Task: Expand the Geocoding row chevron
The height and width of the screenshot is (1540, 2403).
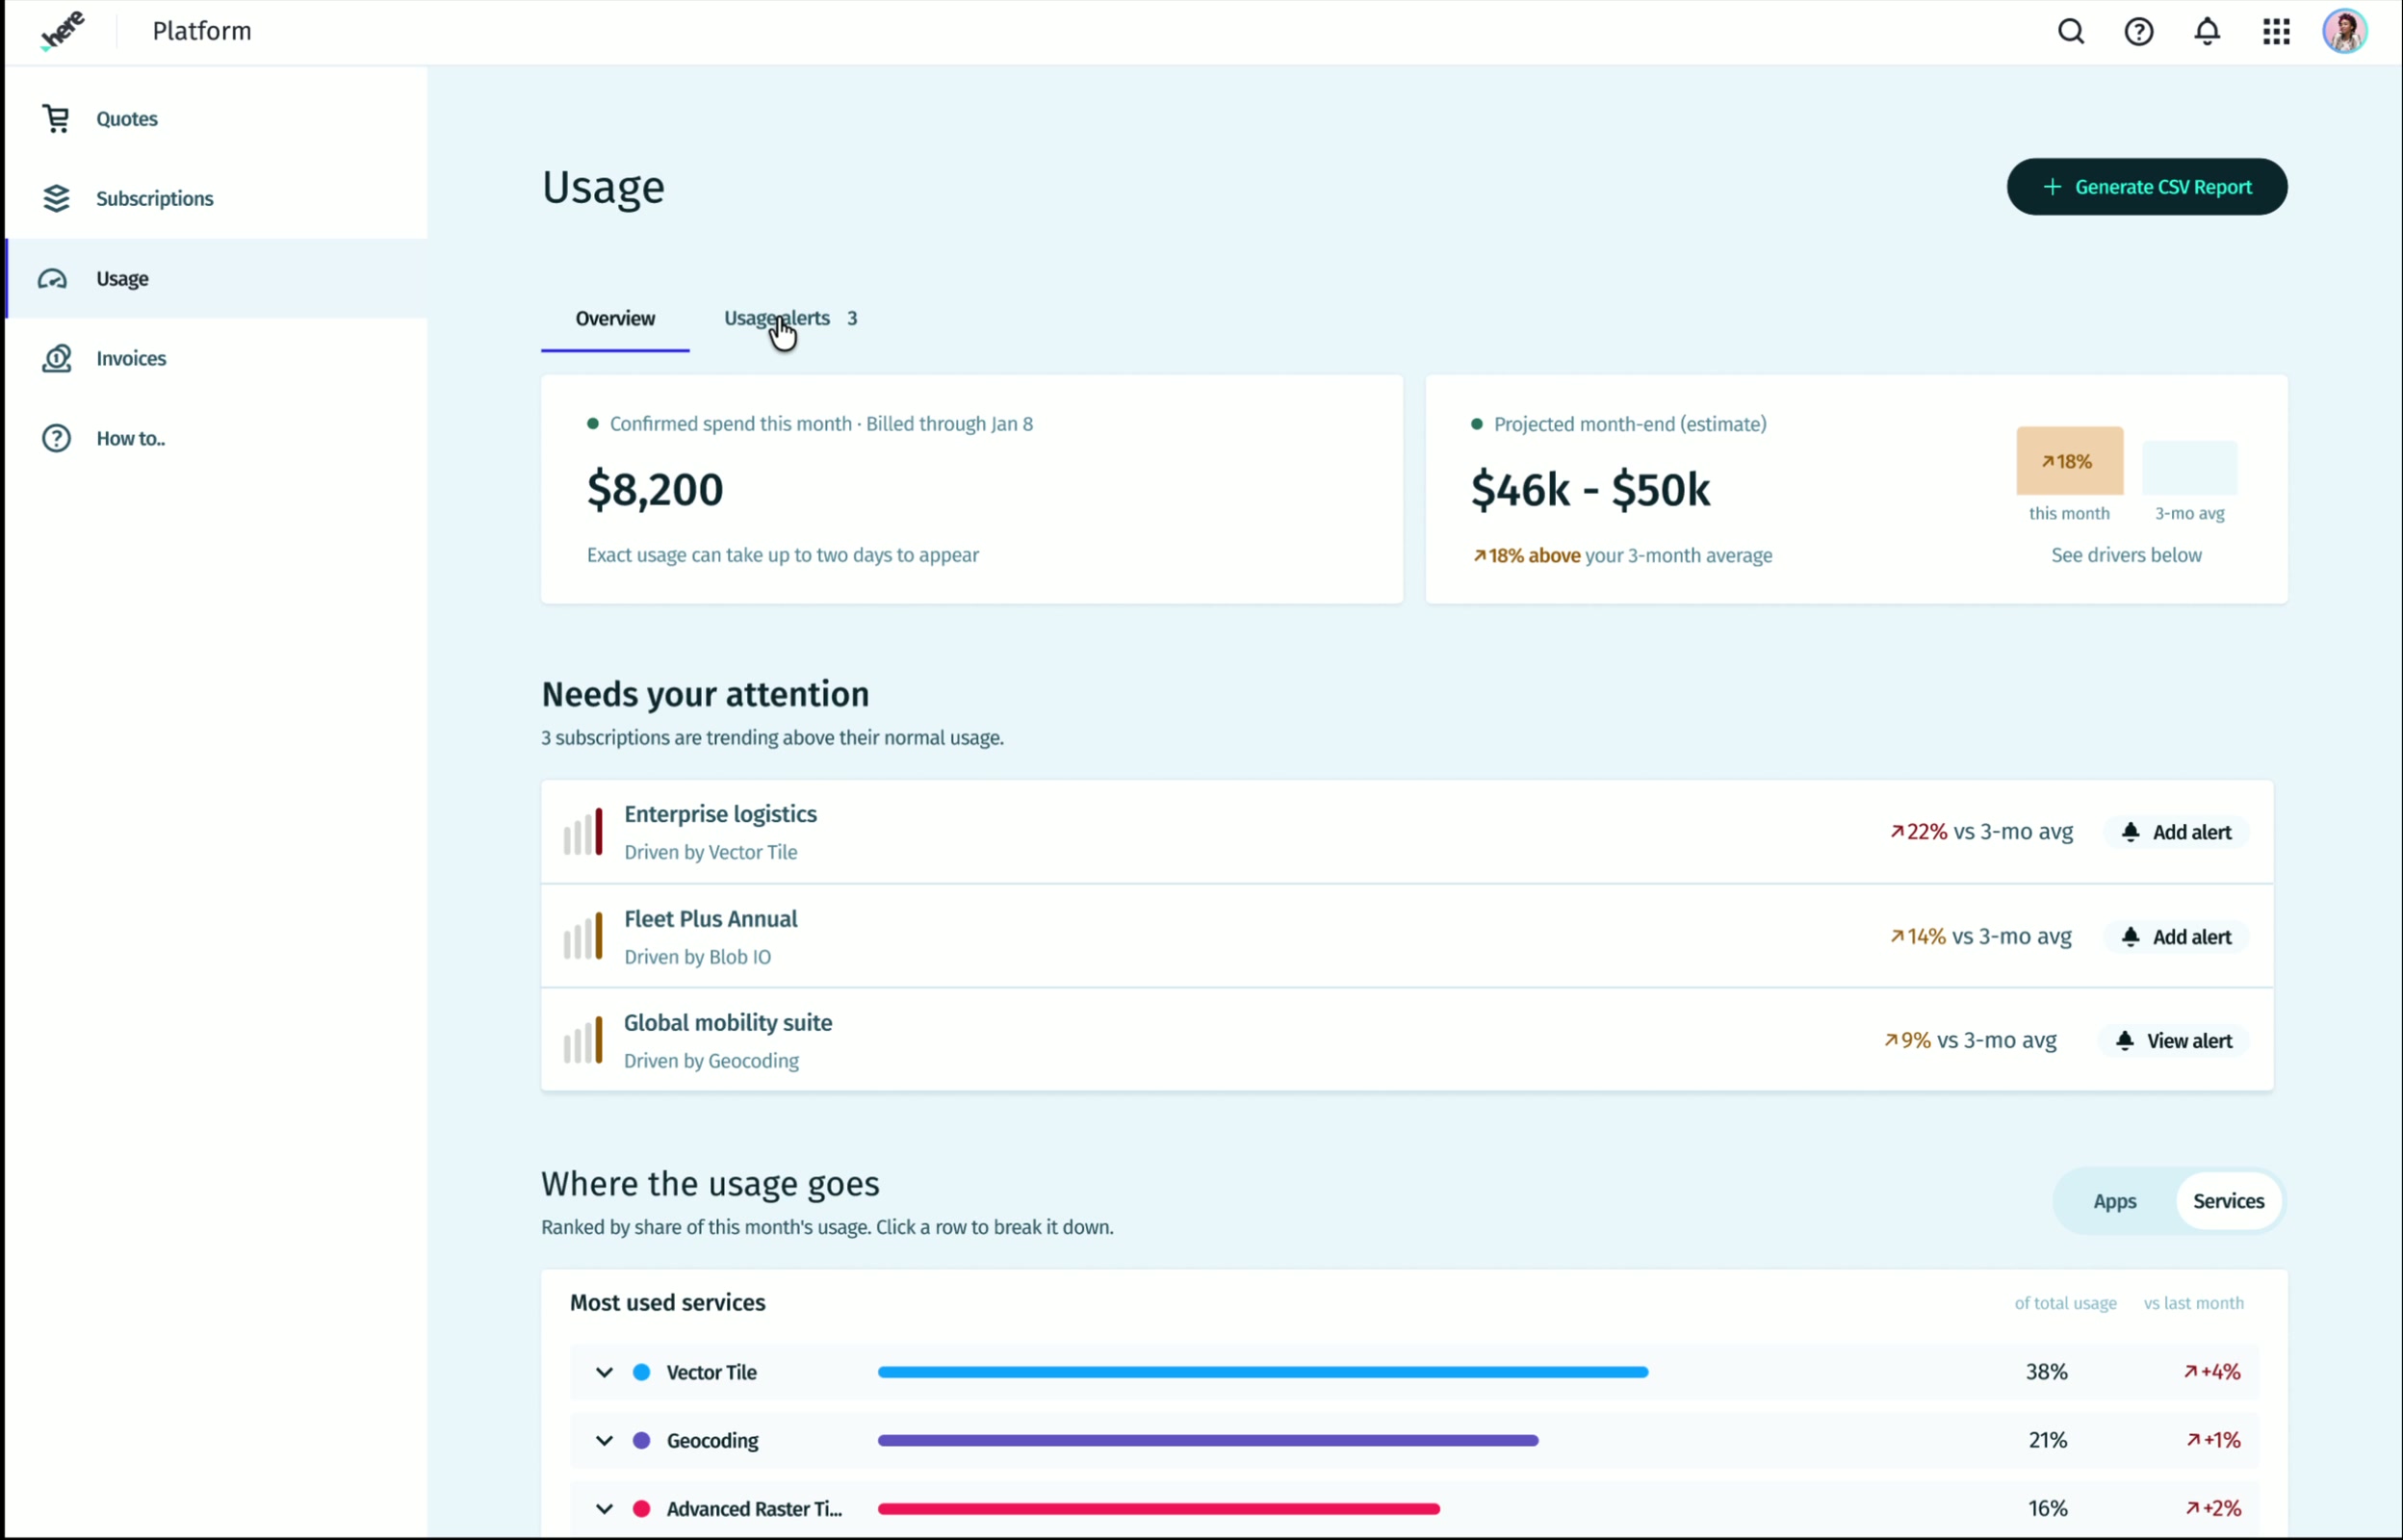Action: [604, 1440]
